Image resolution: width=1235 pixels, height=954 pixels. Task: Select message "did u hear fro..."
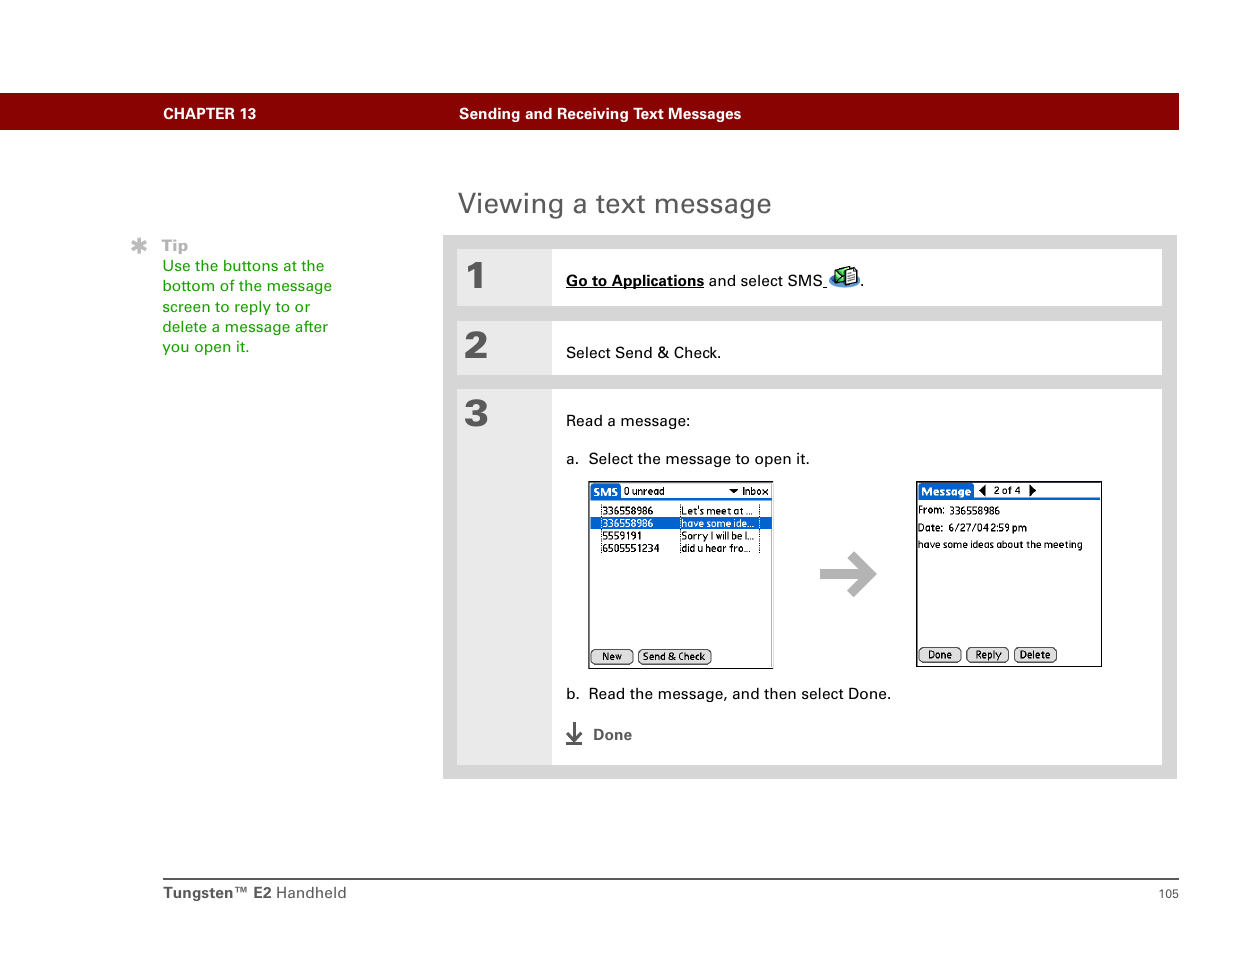pos(716,548)
